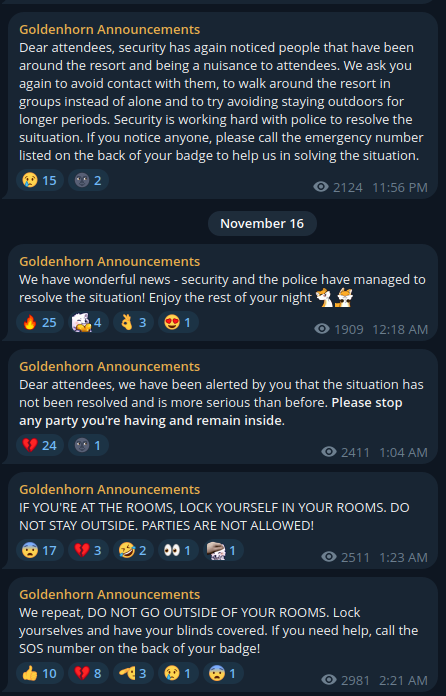Click the eyes emoji reaction with 1
The image size is (446, 696).
pyautogui.click(x=178, y=550)
